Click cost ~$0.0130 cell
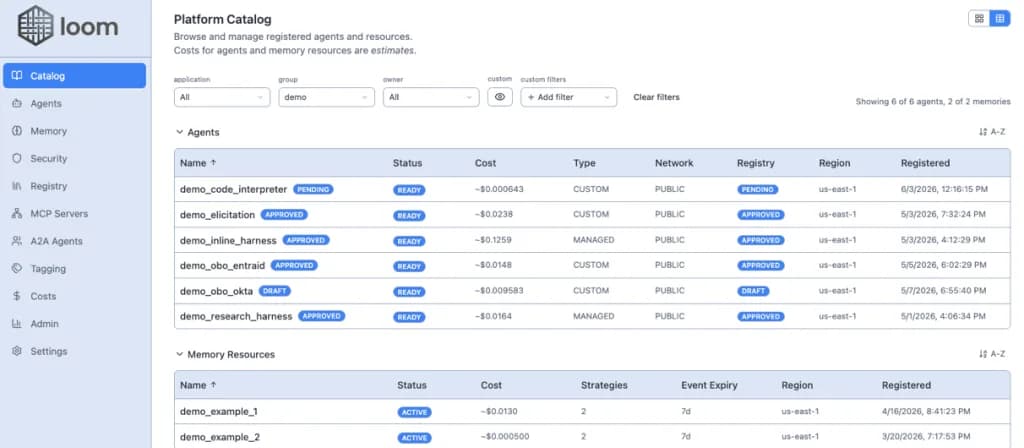The image size is (1024, 448). (x=499, y=411)
